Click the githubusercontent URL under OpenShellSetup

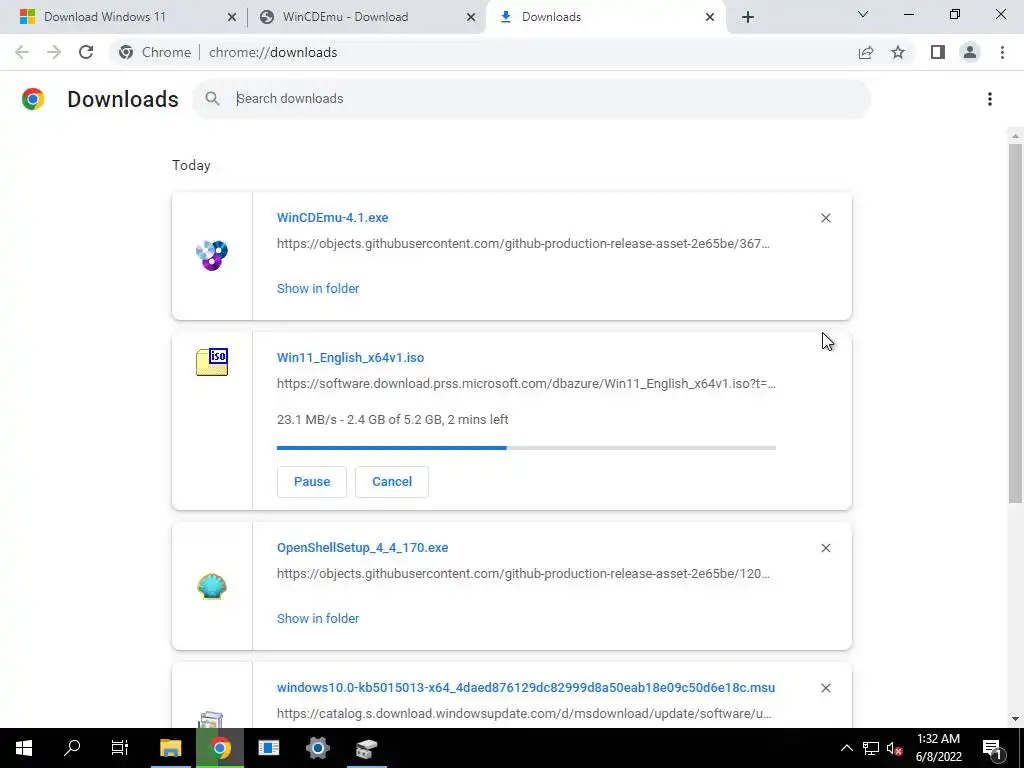point(523,573)
